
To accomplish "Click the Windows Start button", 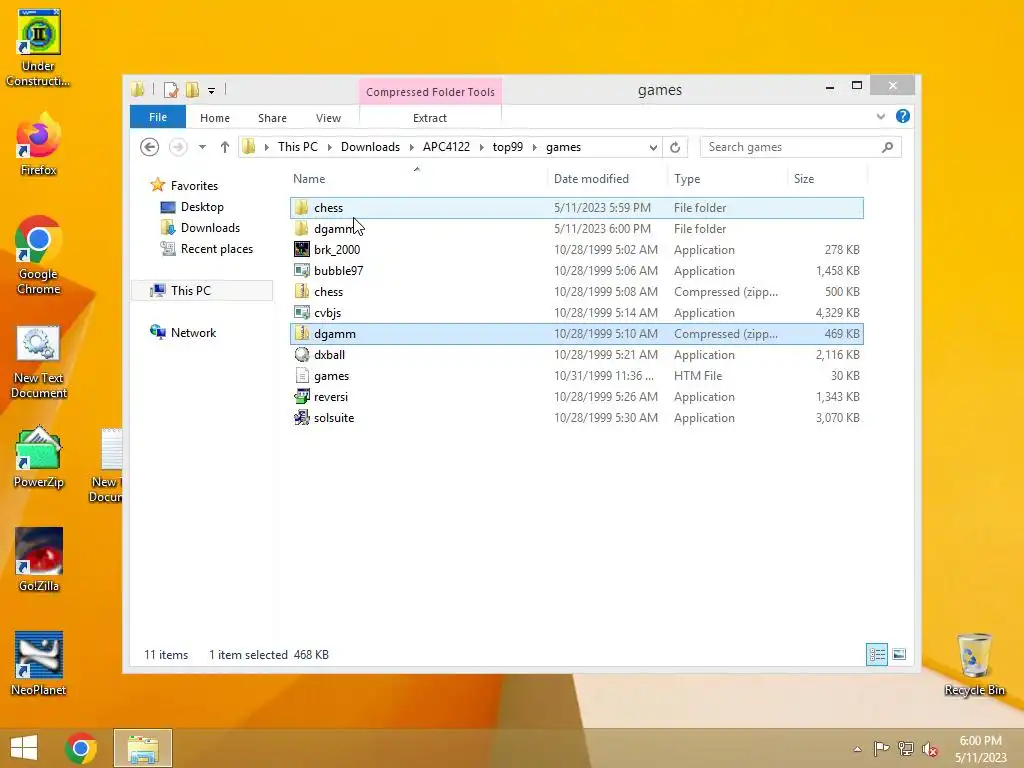I will coord(24,748).
